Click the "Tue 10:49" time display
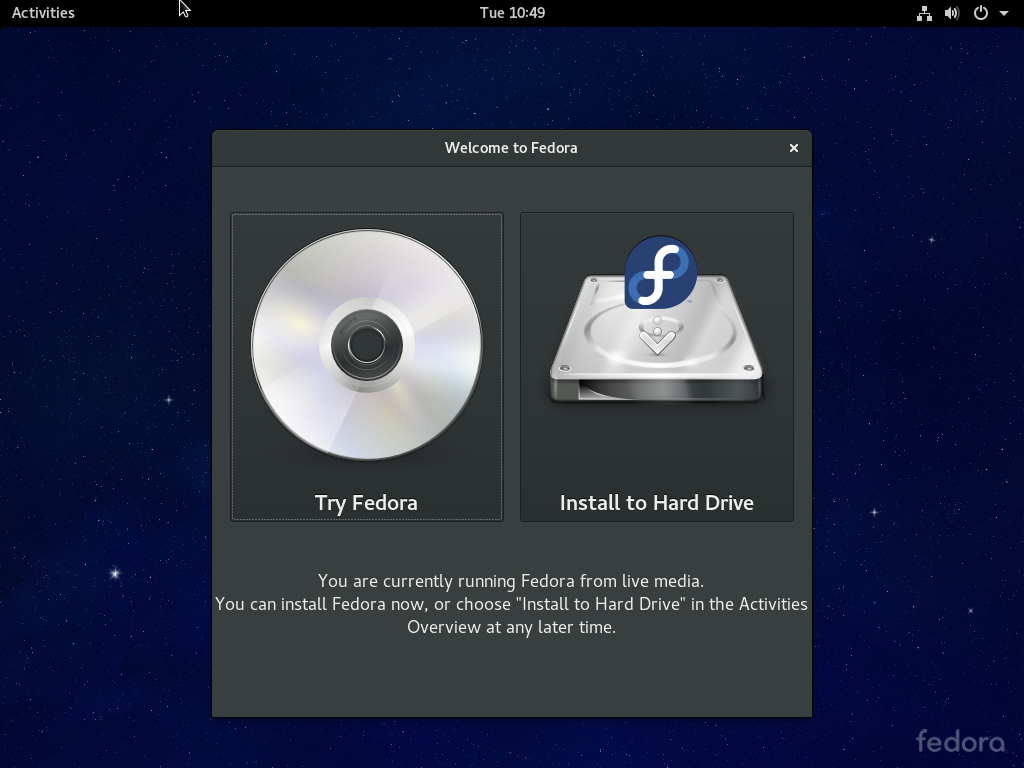 coord(512,13)
